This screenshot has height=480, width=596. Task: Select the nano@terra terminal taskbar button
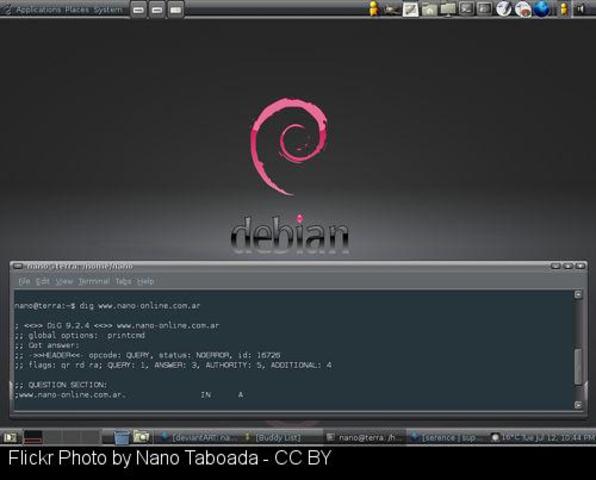pos(365,437)
